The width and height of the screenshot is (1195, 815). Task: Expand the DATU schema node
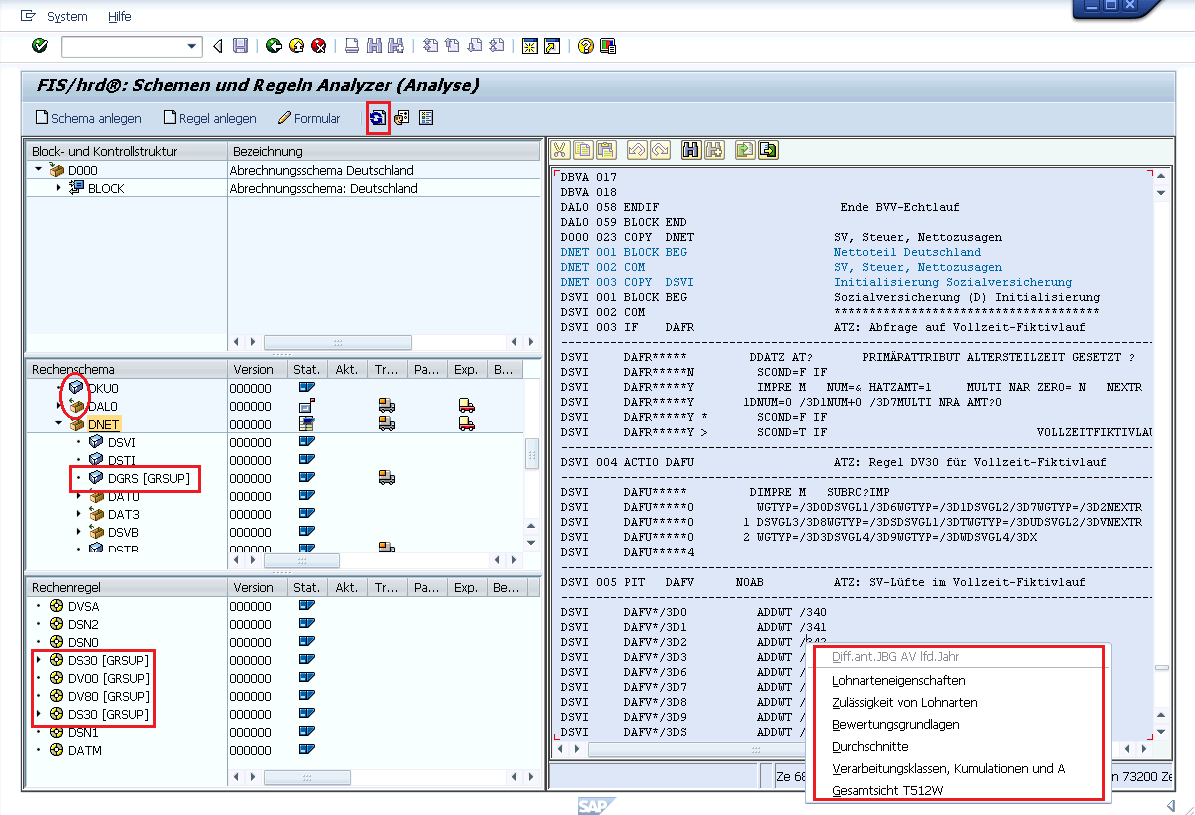[x=78, y=496]
